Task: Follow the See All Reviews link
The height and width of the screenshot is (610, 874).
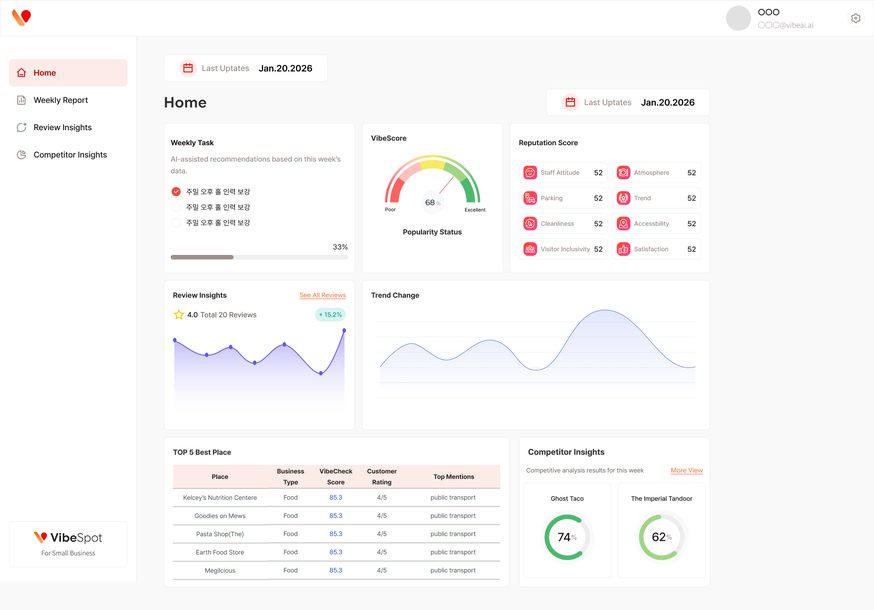Action: [x=323, y=295]
